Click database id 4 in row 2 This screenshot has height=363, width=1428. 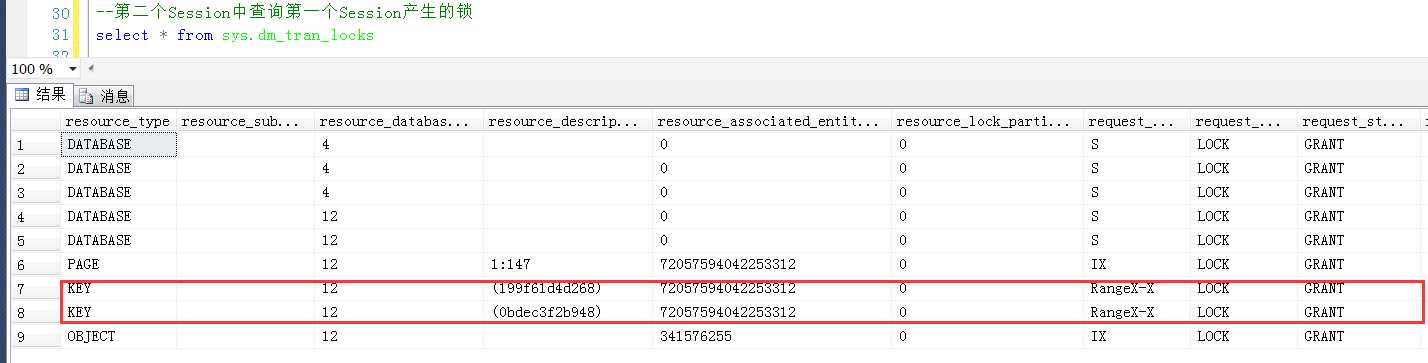tap(398, 169)
